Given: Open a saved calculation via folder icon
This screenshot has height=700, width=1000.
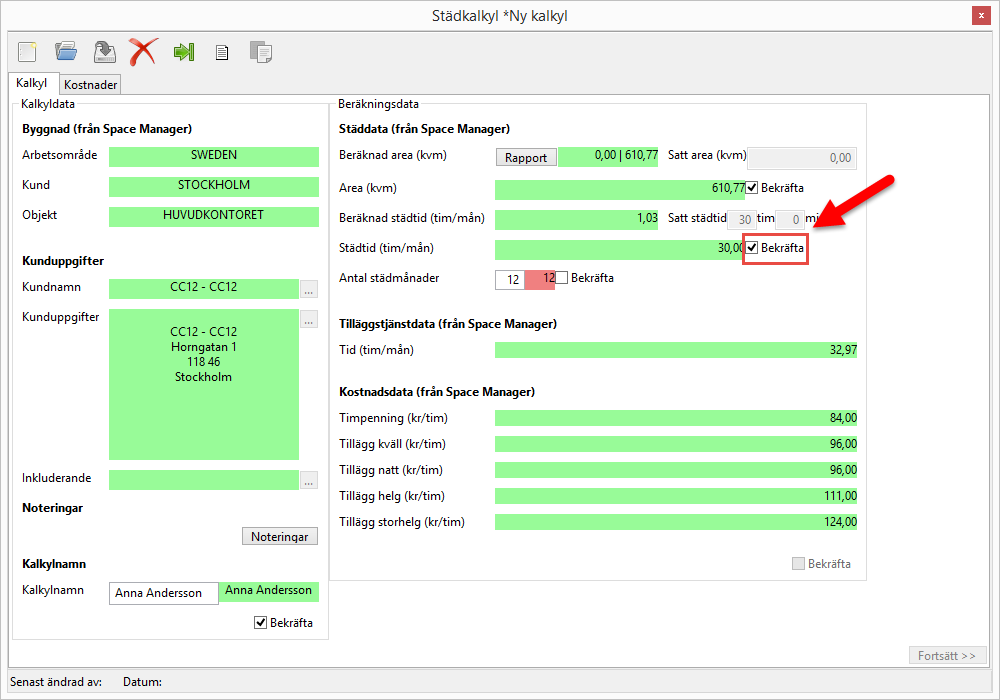Looking at the screenshot, I should 66,51.
